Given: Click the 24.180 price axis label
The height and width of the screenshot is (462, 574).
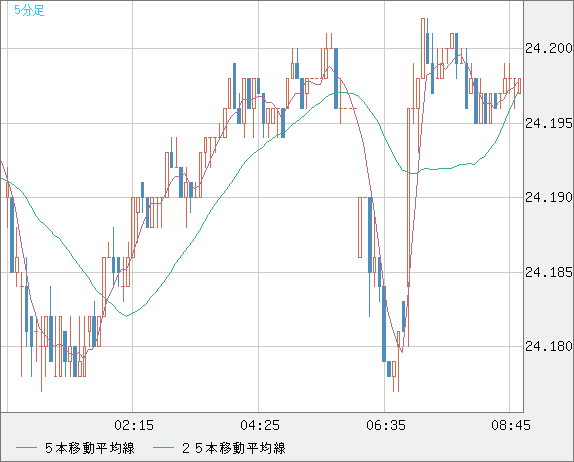Looking at the screenshot, I should click(x=549, y=346).
